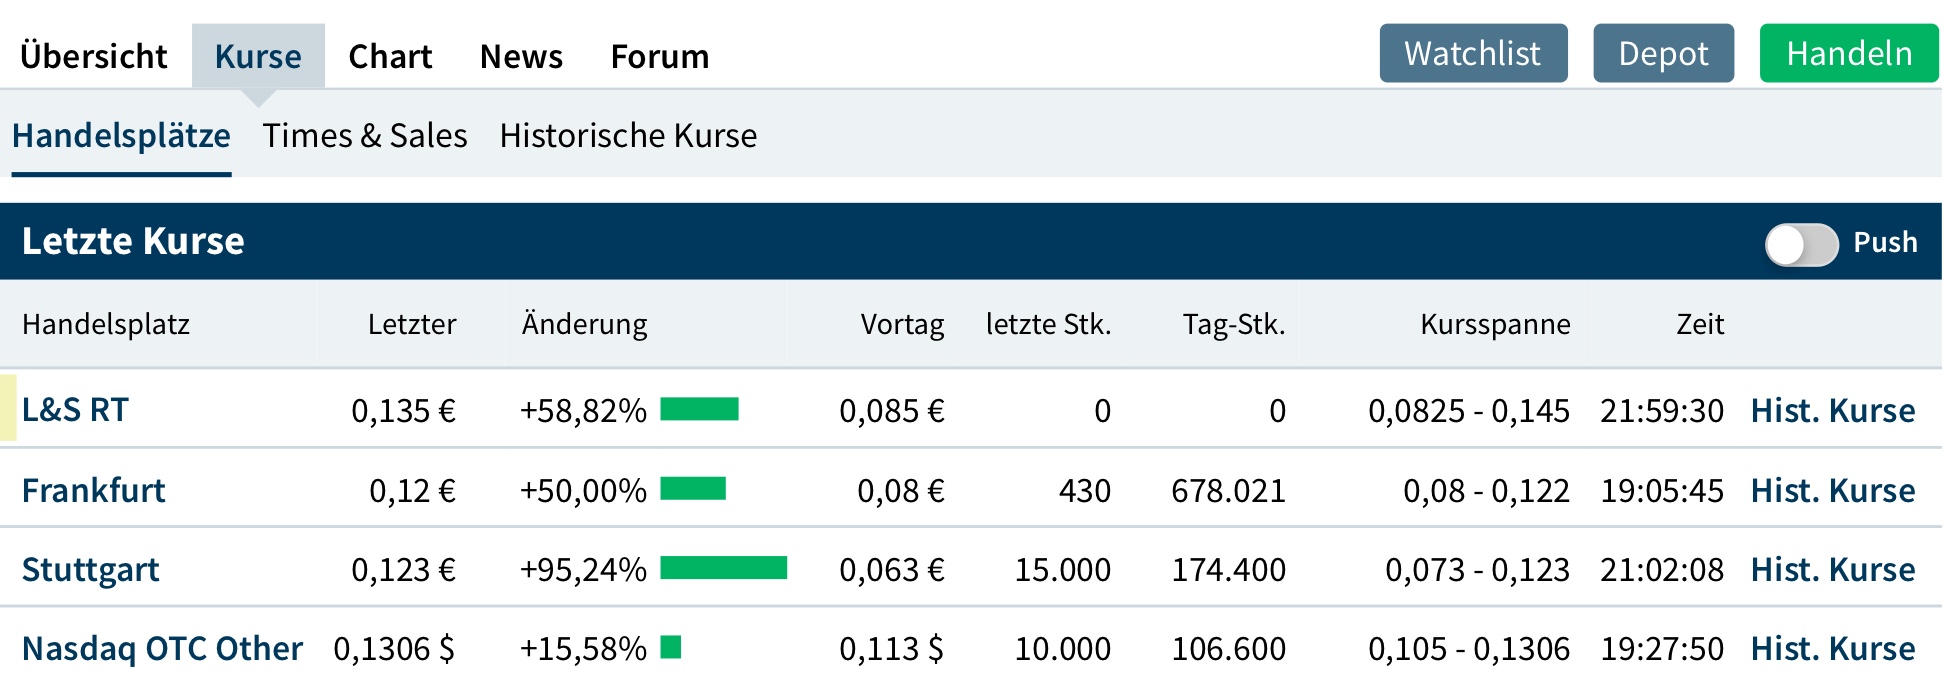Select the Handelsplätze sub-tab
The width and height of the screenshot is (1946, 682).
[121, 135]
